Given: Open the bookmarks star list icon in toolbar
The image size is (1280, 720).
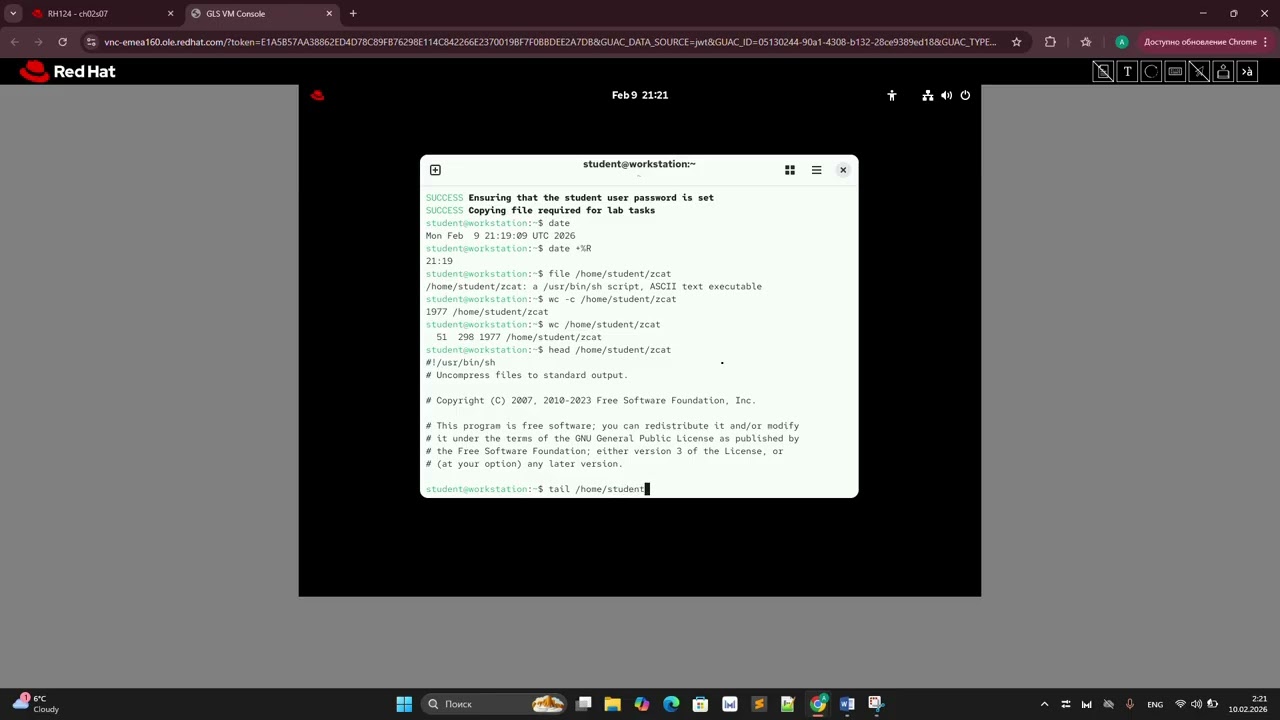Looking at the screenshot, I should (x=1086, y=42).
